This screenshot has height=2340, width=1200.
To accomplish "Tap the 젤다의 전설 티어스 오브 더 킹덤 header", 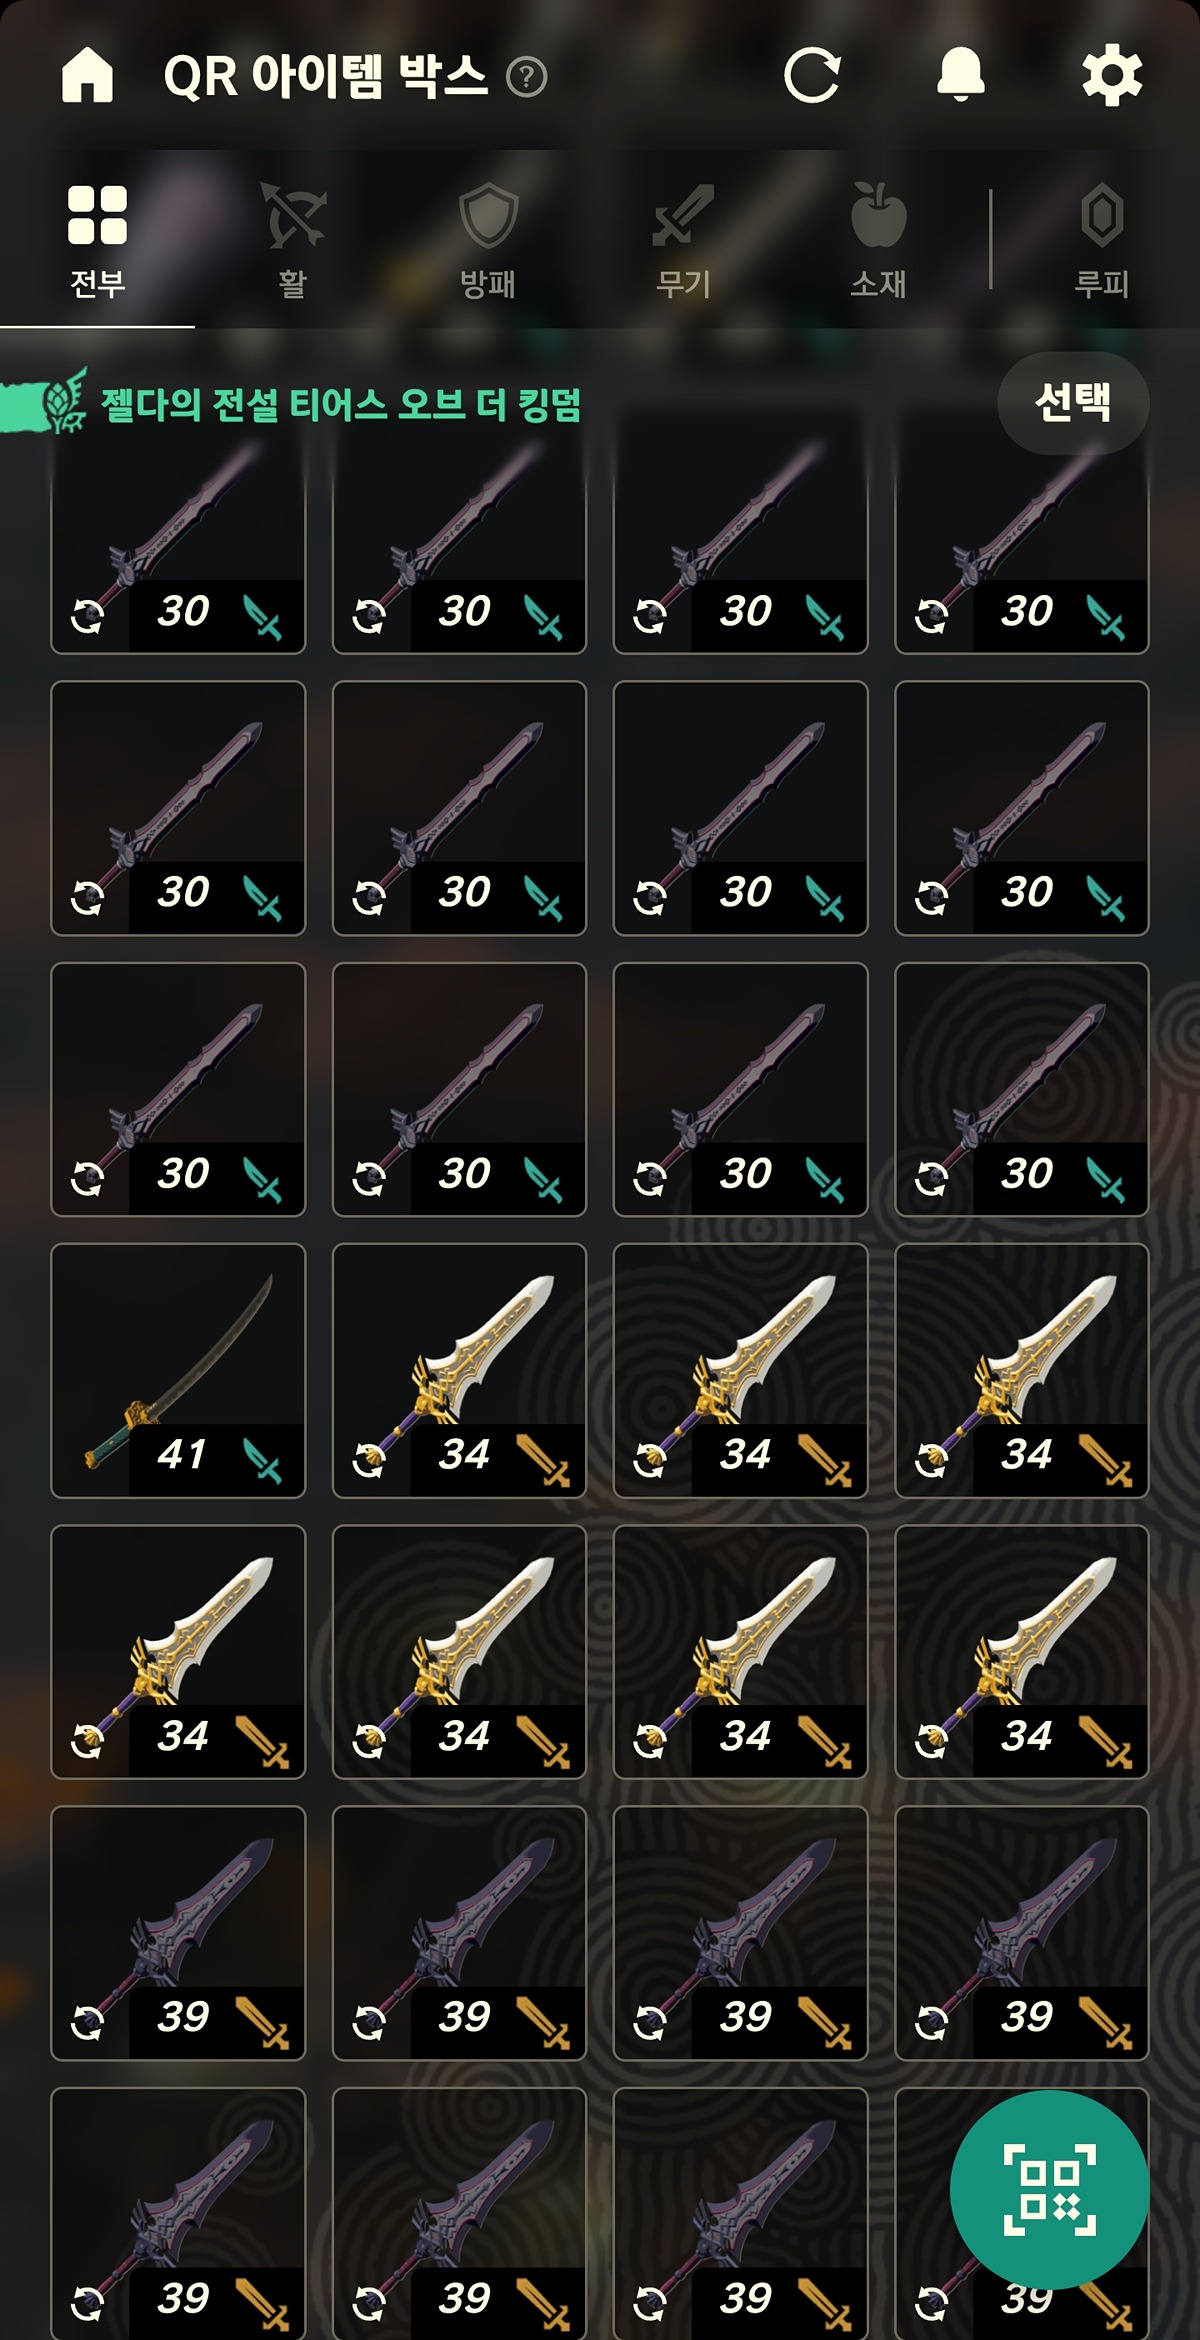I will [x=341, y=405].
